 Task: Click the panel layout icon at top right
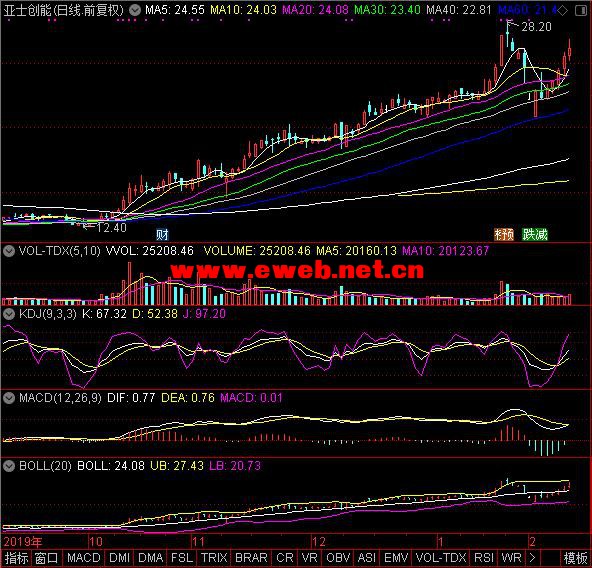click(x=581, y=11)
